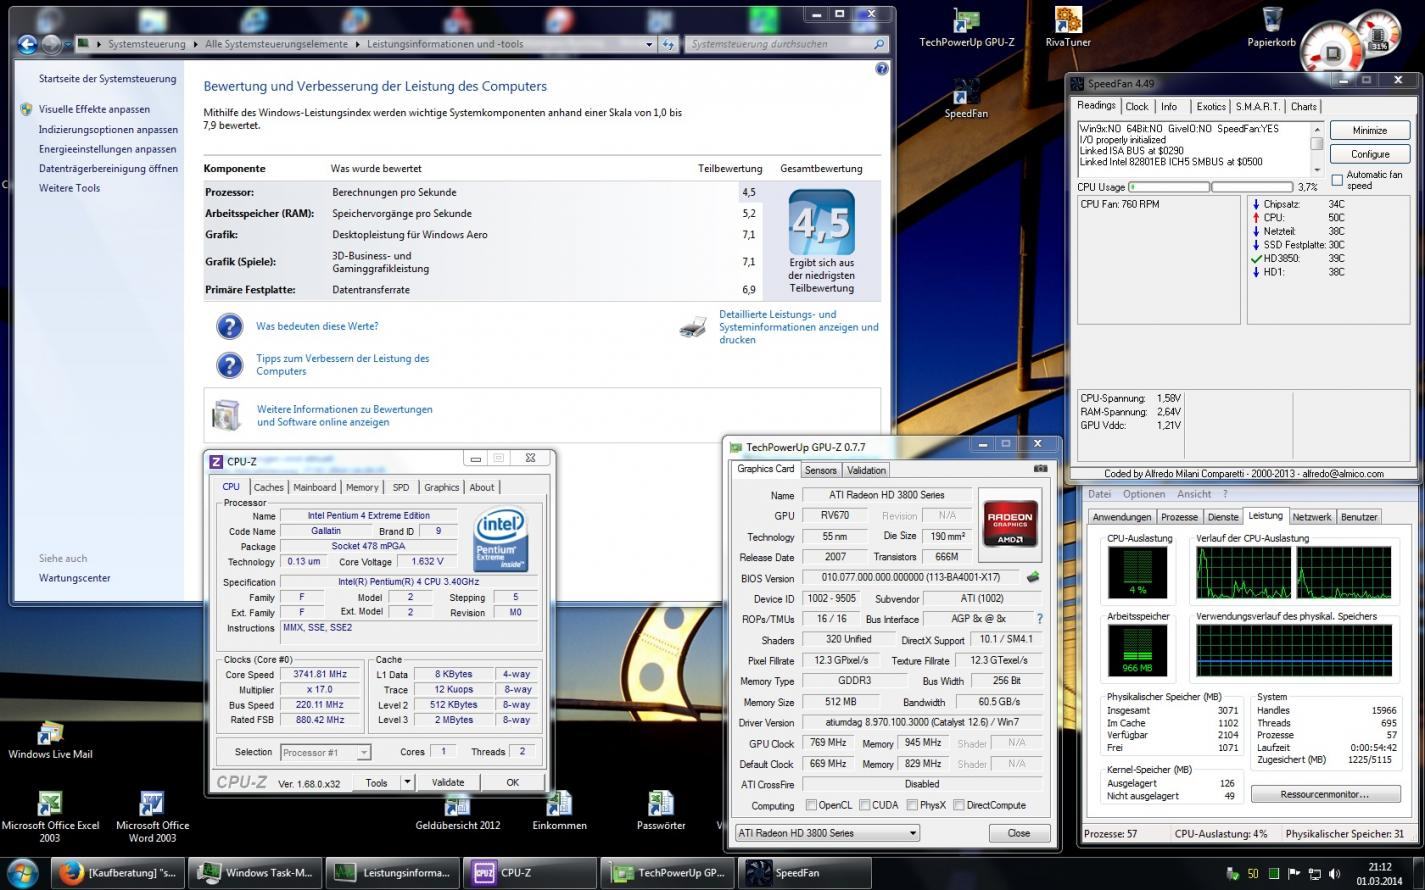Viewport: 1425px width, 890px height.
Task: Toggle CUDA checkbox in GPU-Z
Action: pyautogui.click(x=864, y=805)
